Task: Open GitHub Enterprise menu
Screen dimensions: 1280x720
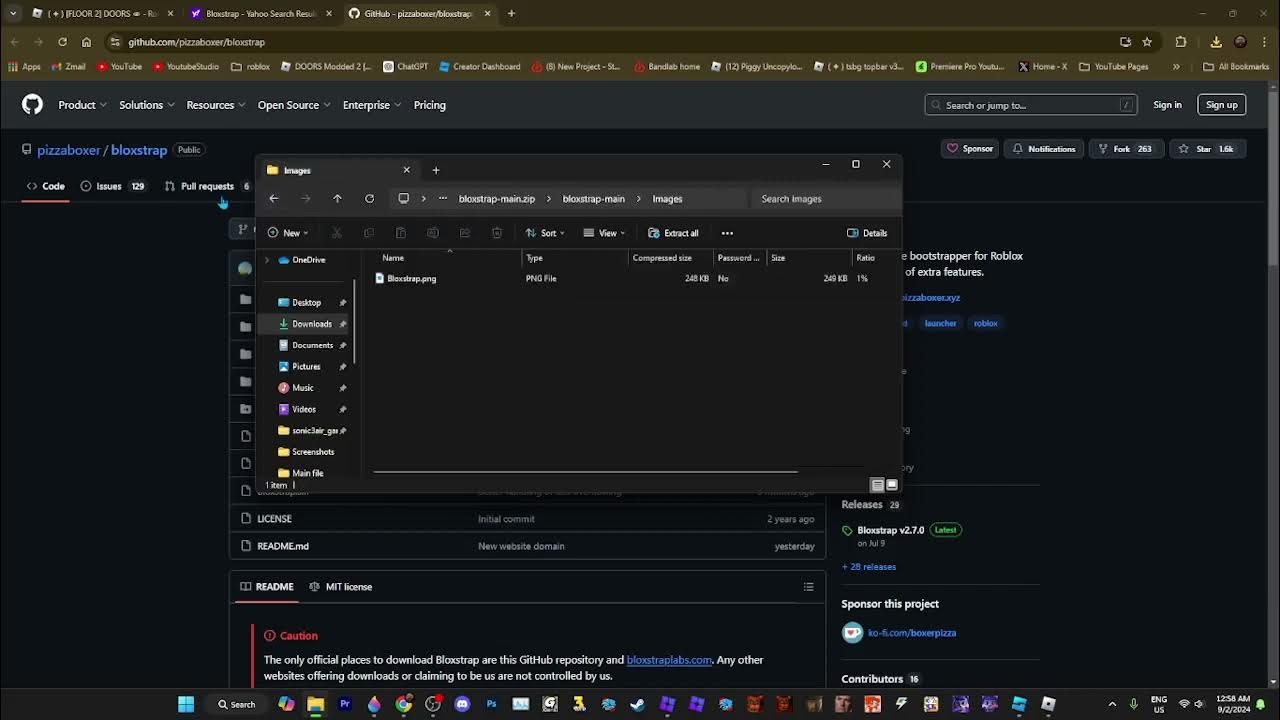Action: 372,105
